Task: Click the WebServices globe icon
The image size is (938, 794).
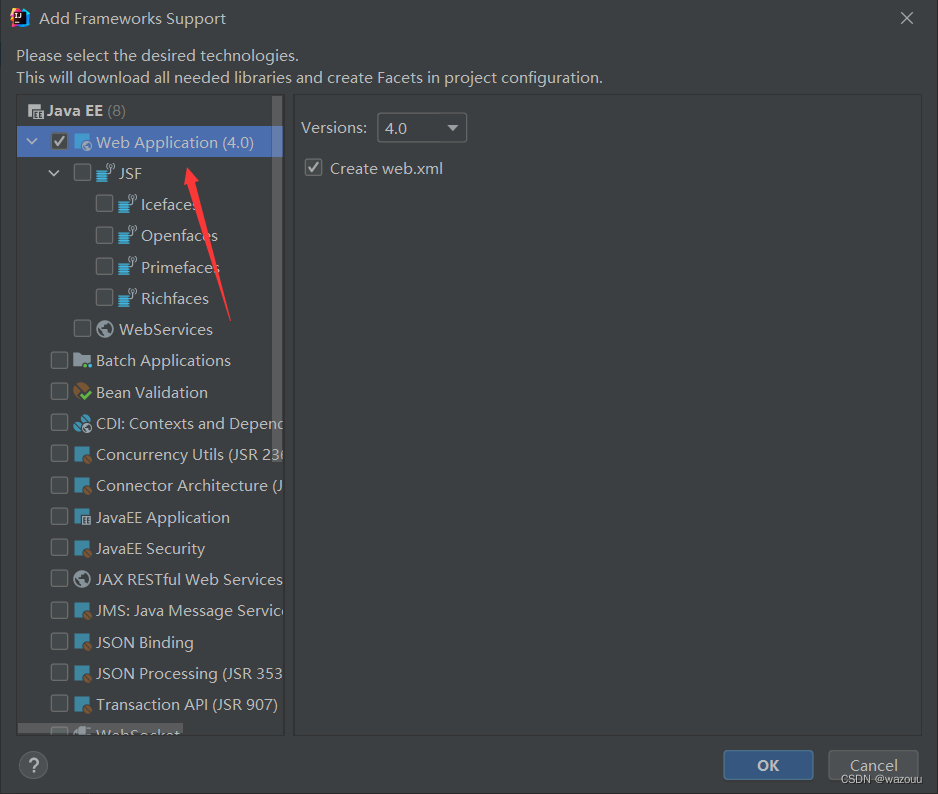Action: click(x=105, y=329)
